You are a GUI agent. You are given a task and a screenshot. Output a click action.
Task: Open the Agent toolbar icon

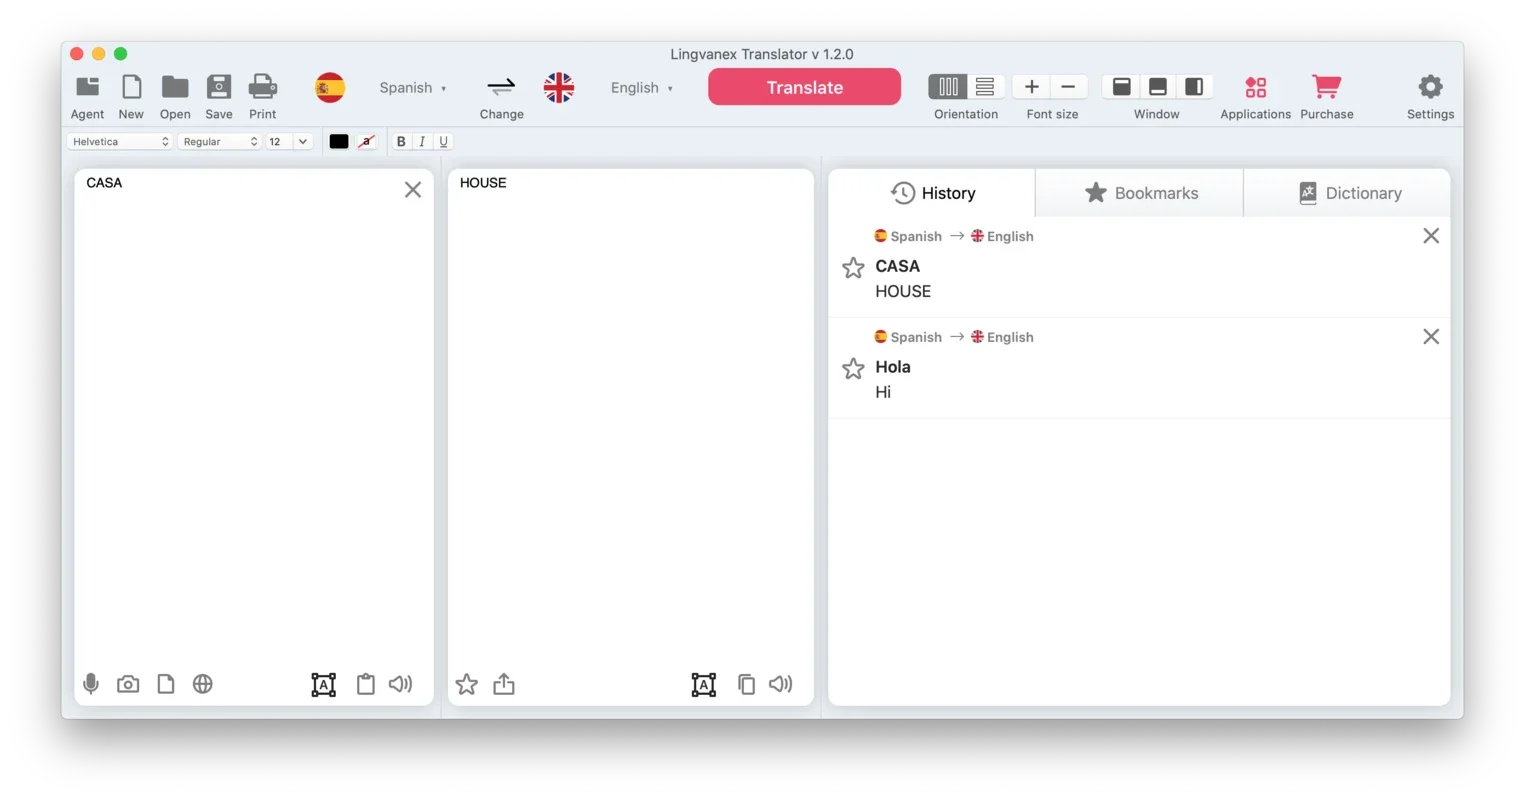point(87,87)
